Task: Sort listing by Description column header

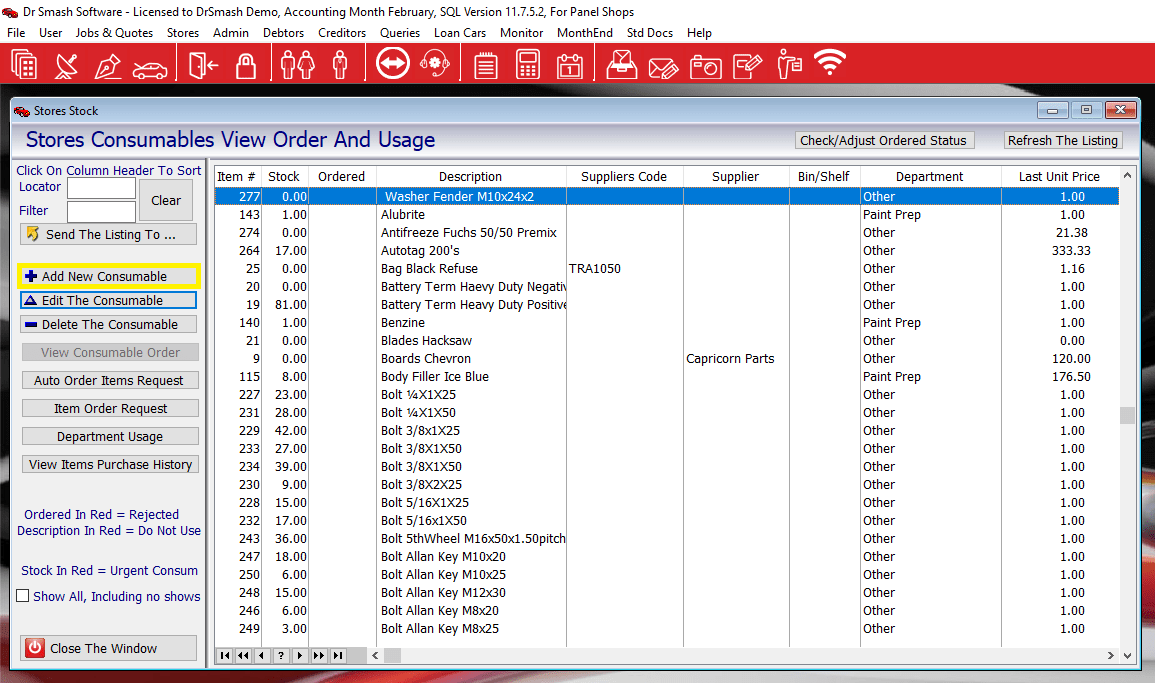Action: (470, 177)
